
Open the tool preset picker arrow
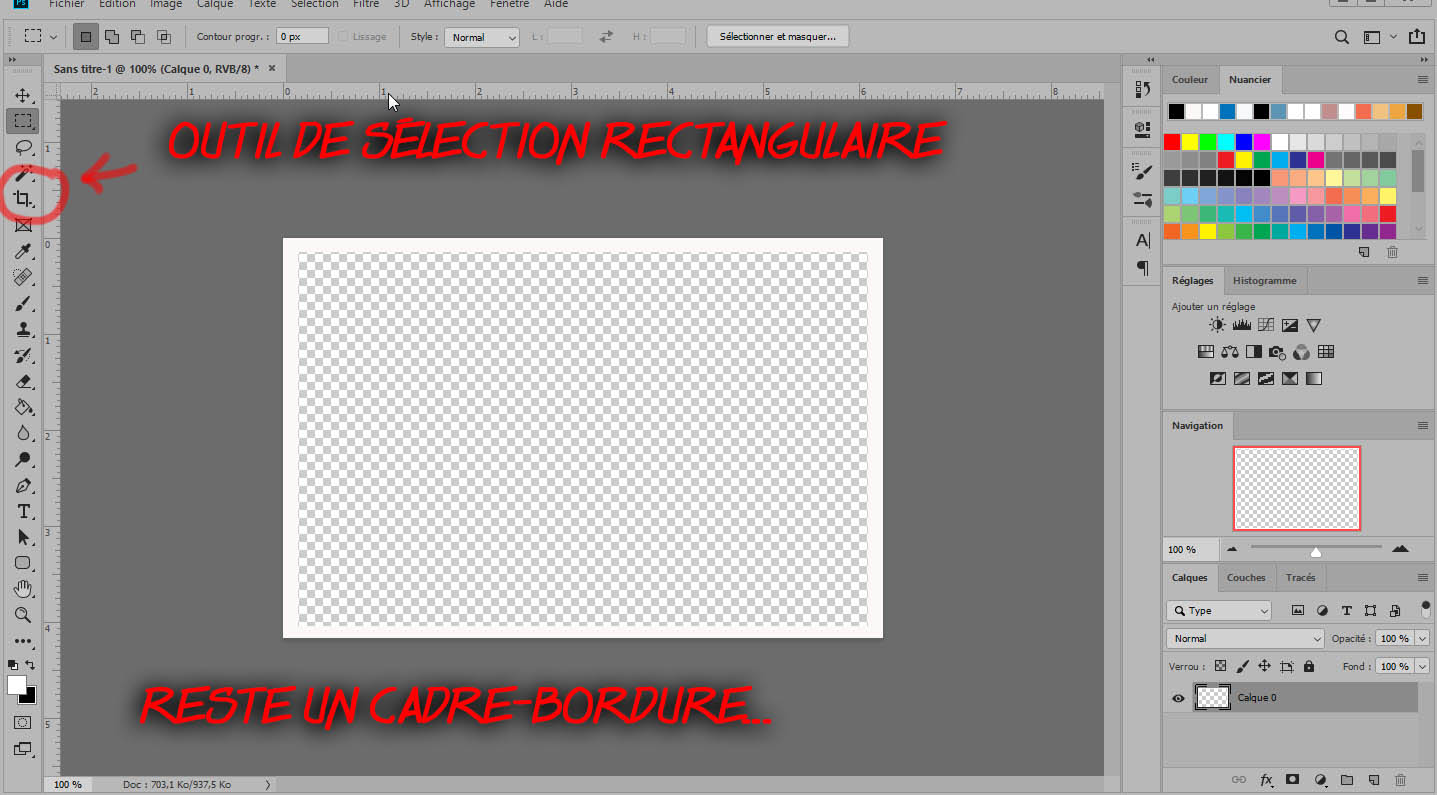point(53,37)
